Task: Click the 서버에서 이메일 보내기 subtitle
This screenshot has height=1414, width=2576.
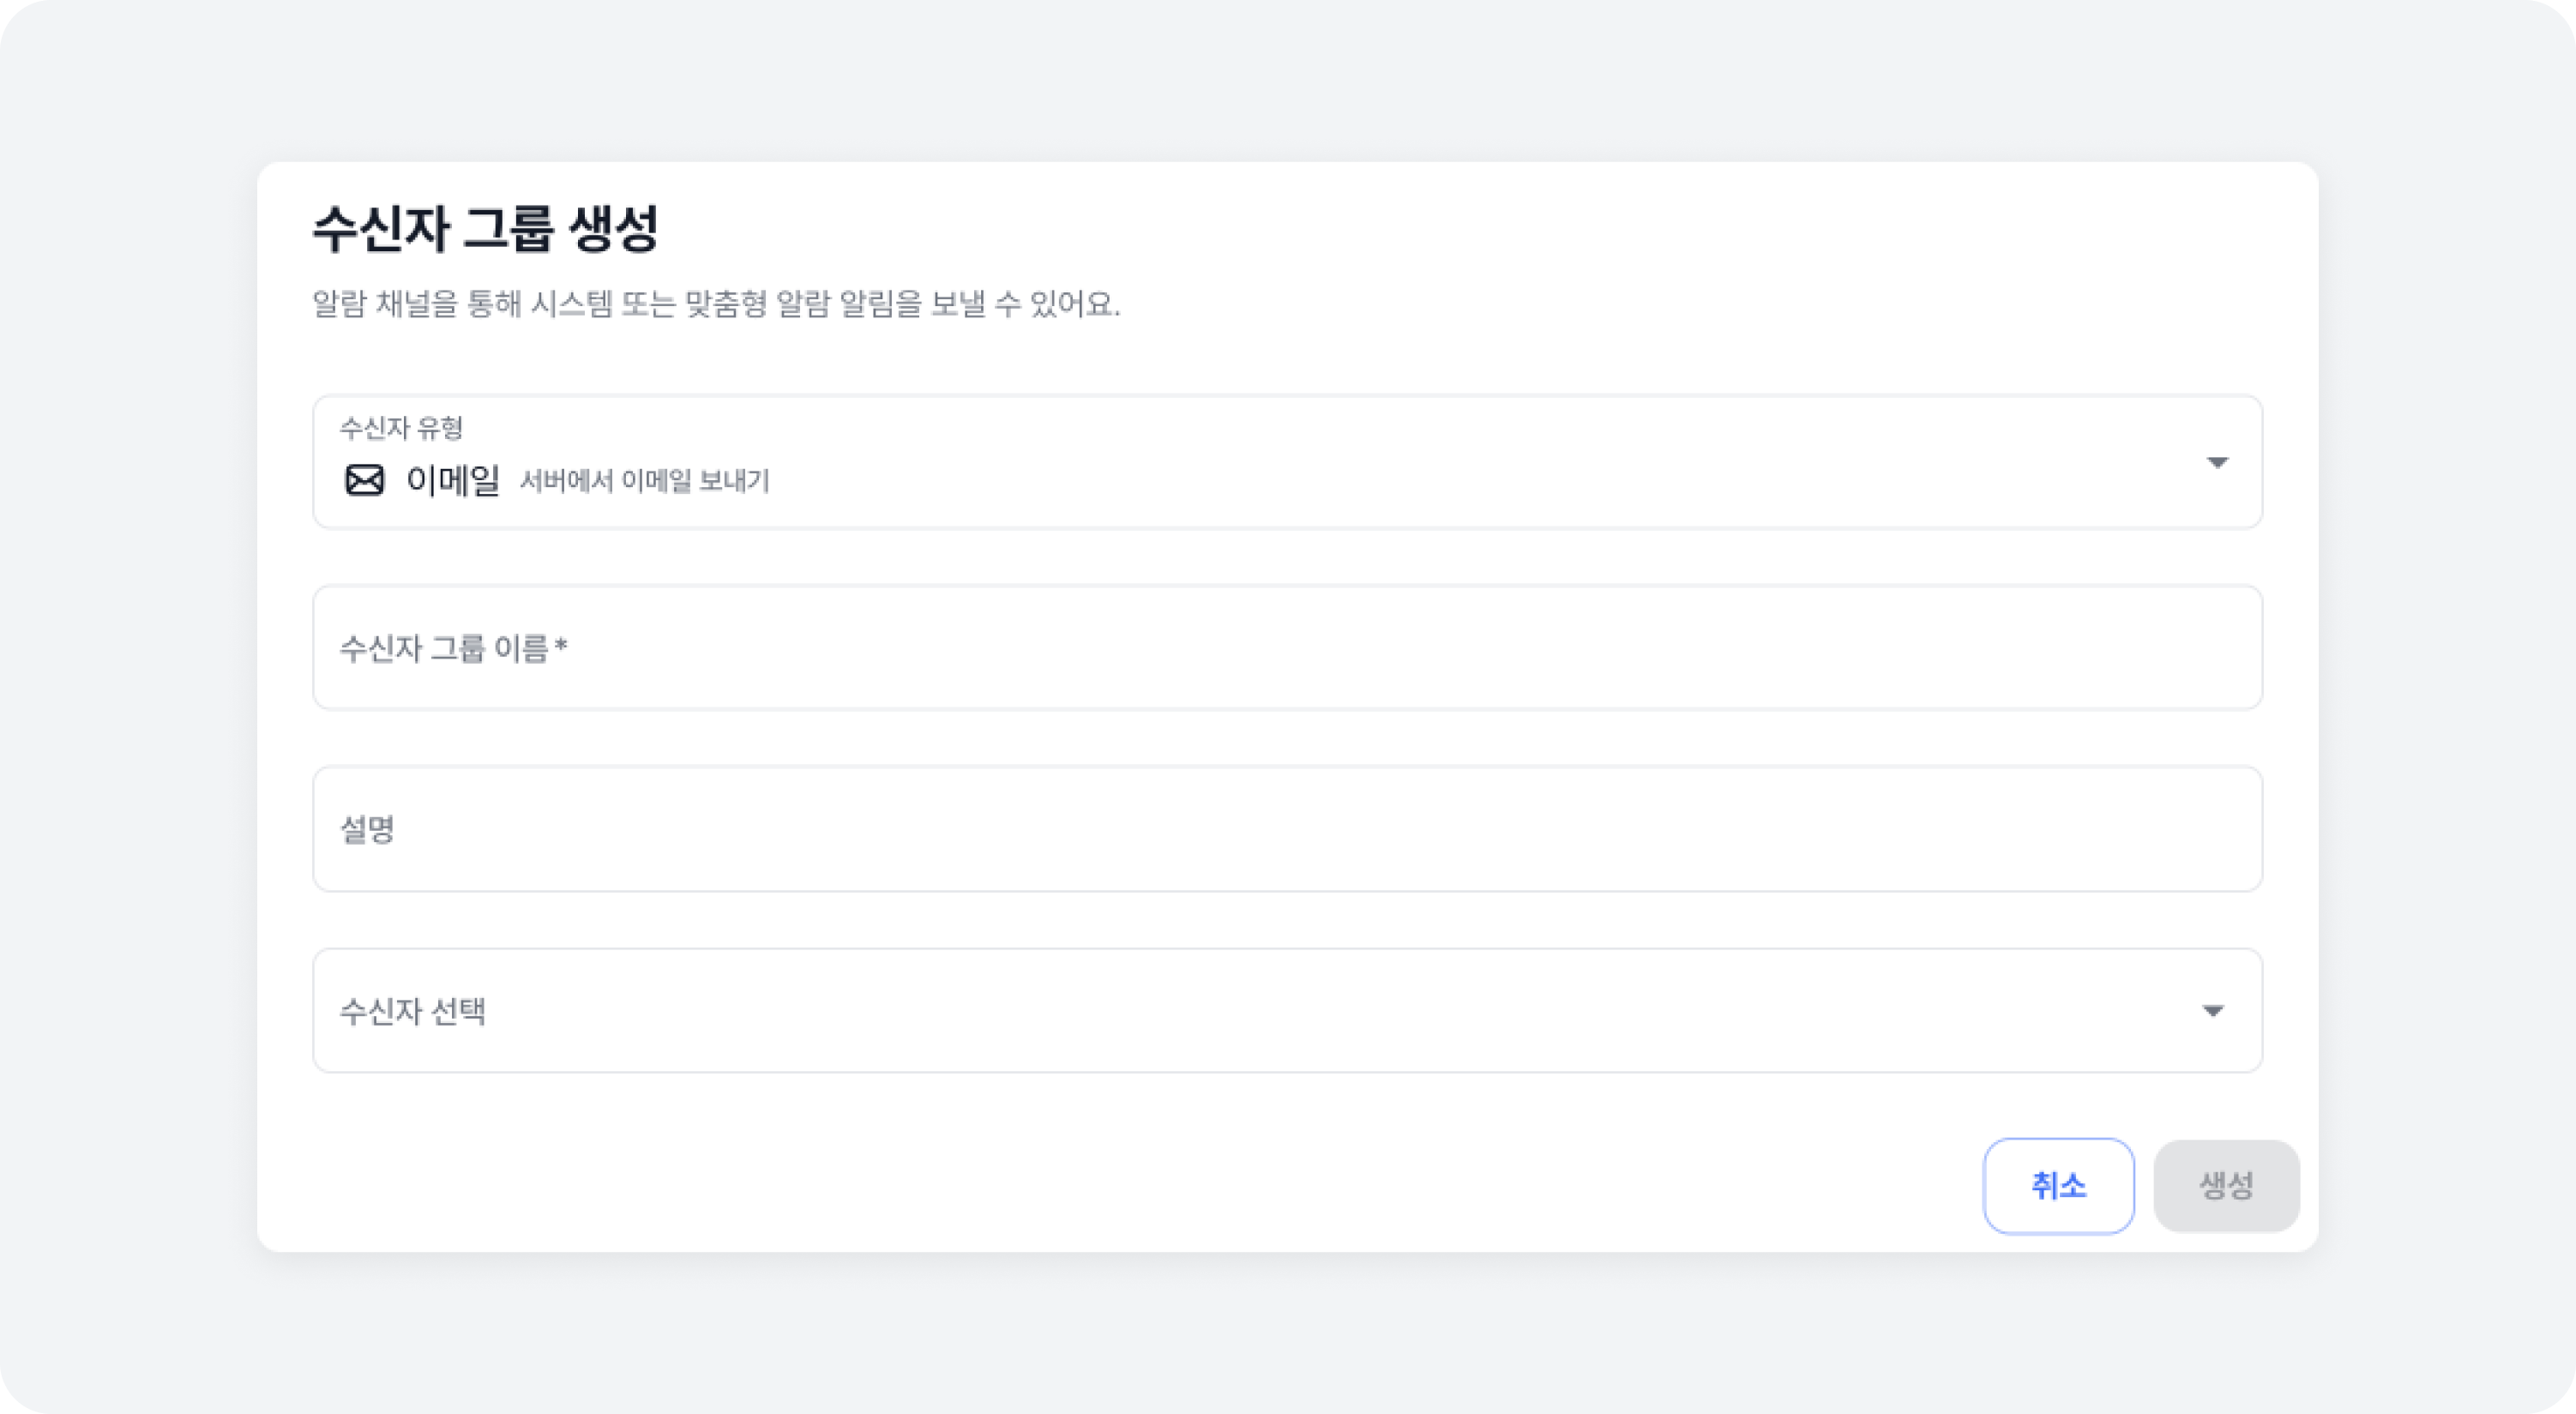Action: pos(645,481)
